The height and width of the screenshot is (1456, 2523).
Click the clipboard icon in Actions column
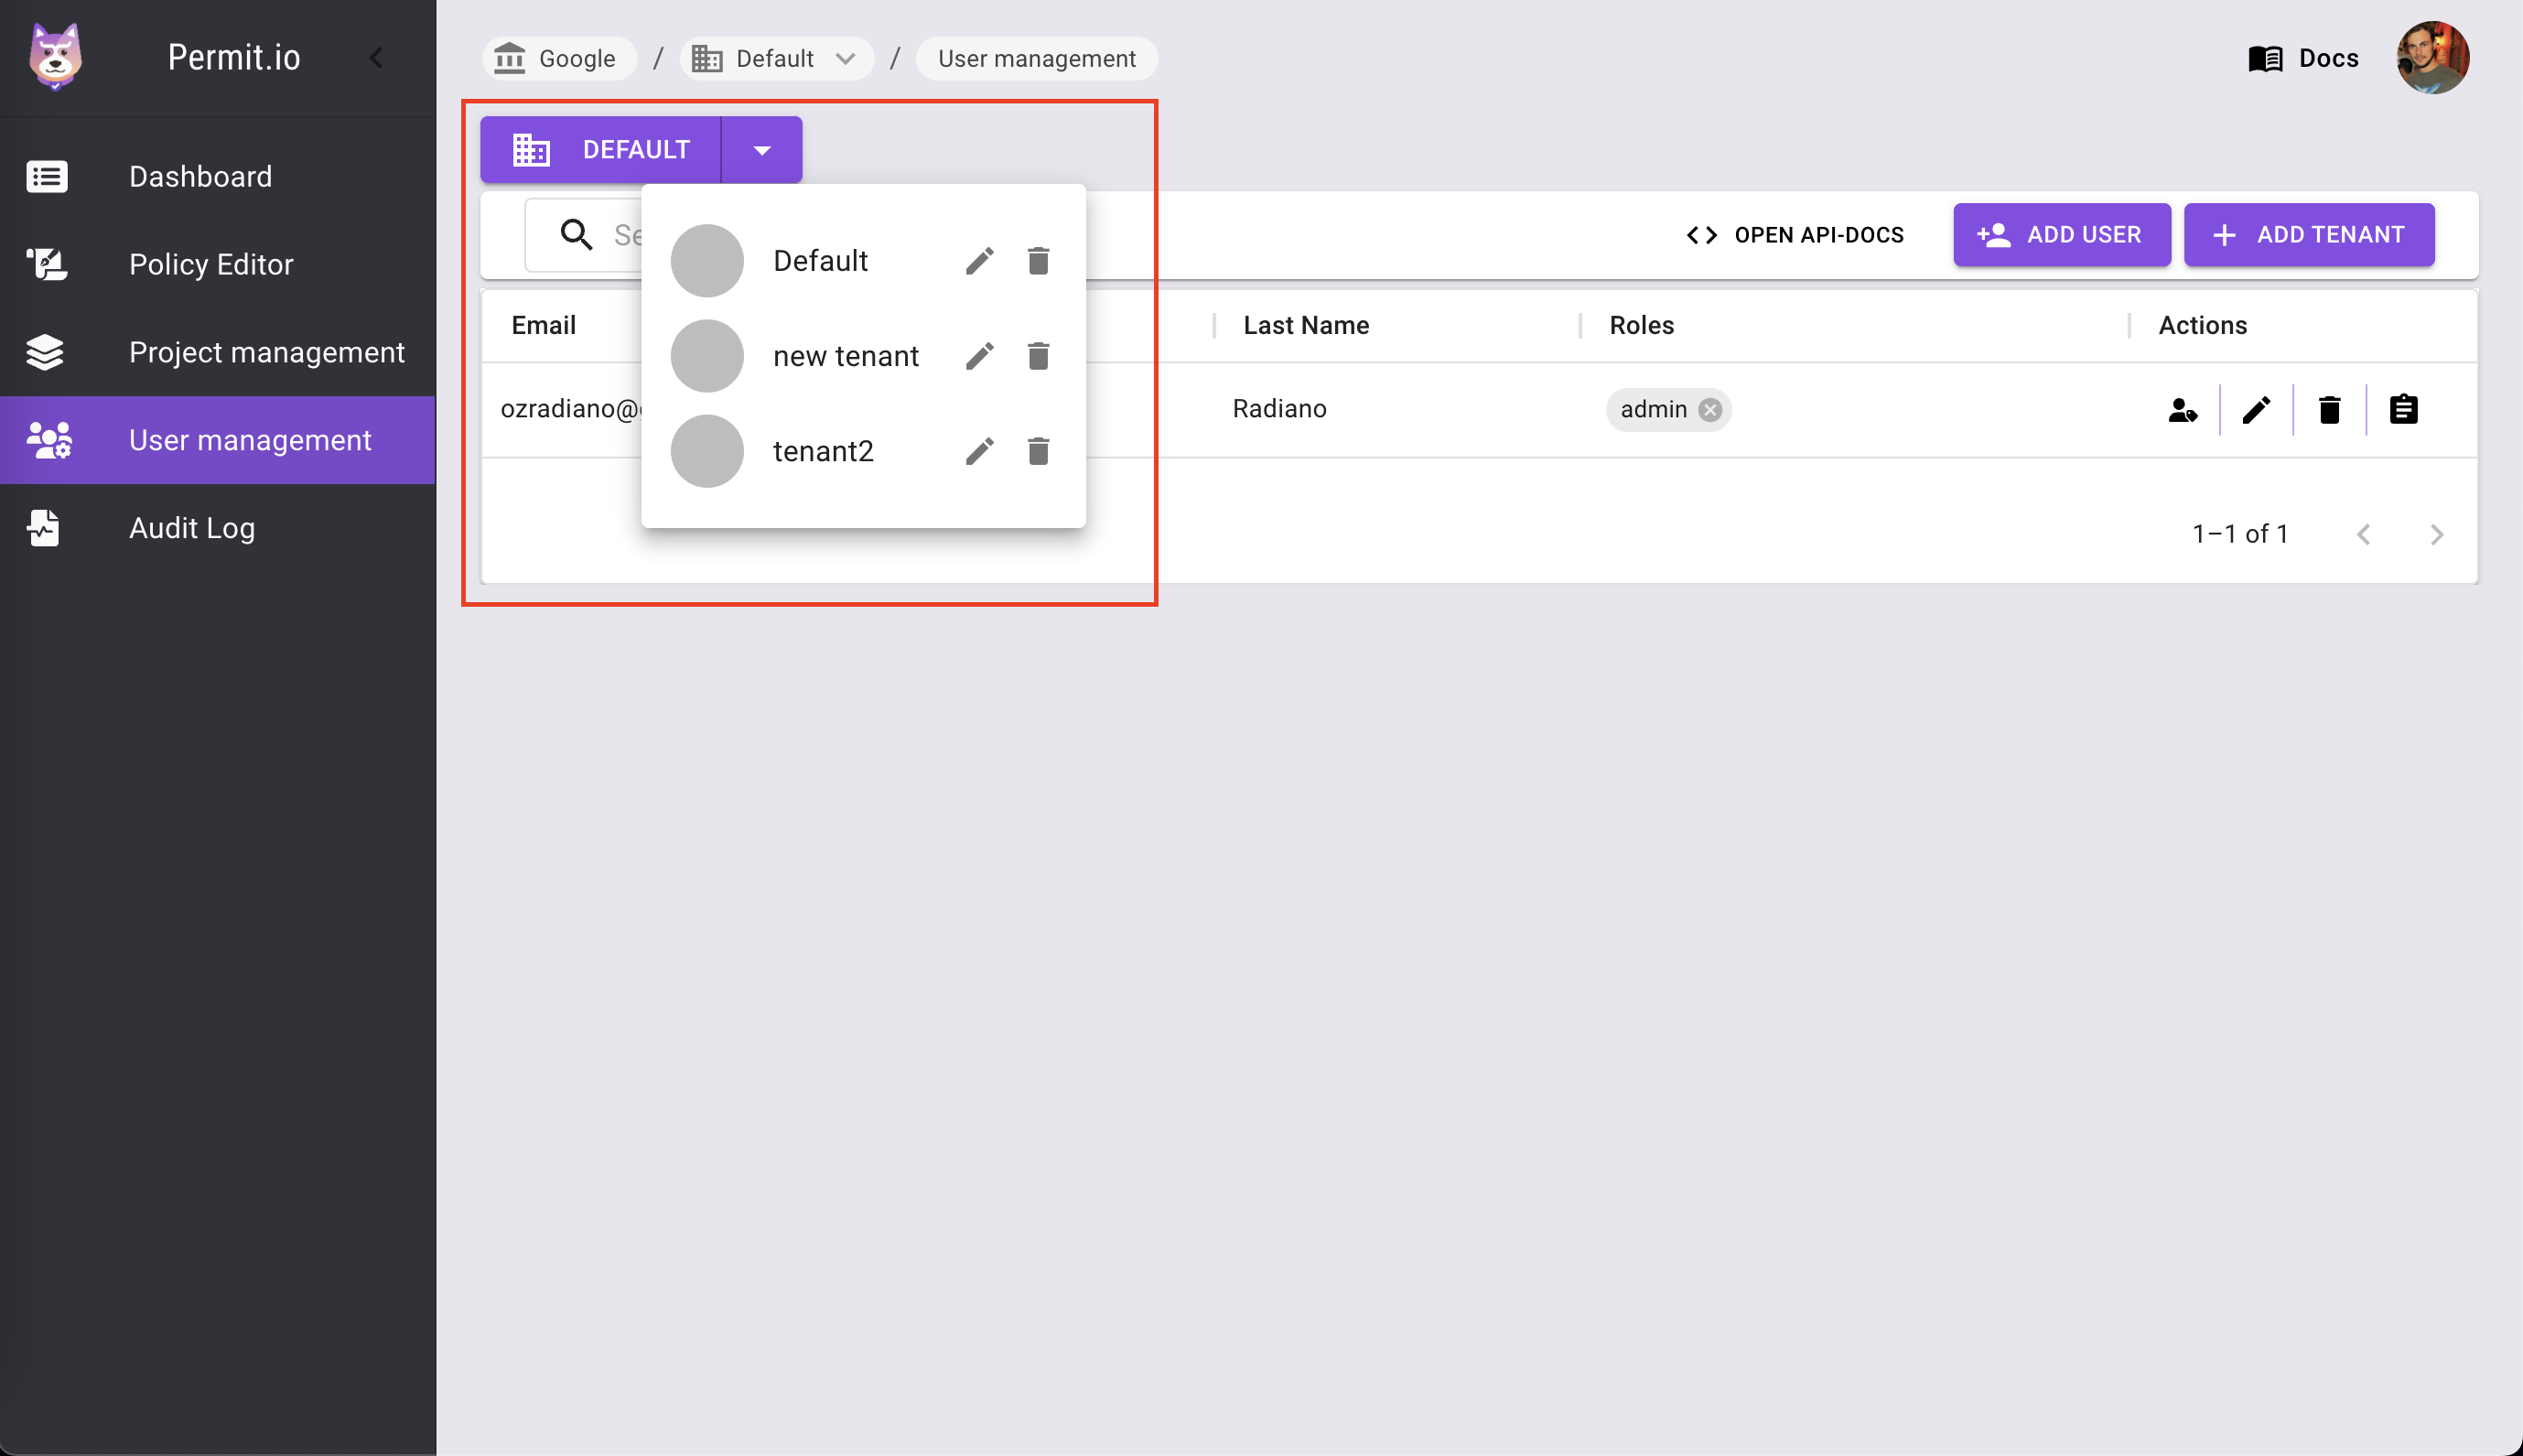(2402, 408)
